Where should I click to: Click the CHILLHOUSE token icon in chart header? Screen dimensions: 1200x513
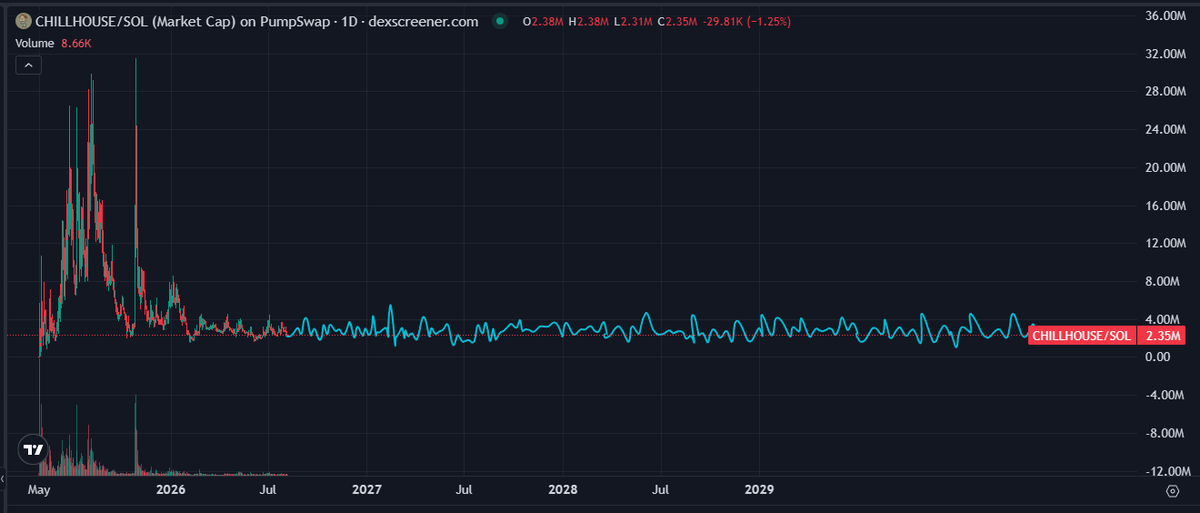(x=23, y=22)
